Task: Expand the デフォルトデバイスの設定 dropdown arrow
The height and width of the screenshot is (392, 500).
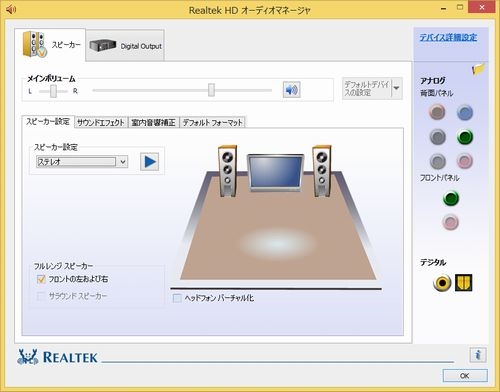Action: (x=396, y=88)
